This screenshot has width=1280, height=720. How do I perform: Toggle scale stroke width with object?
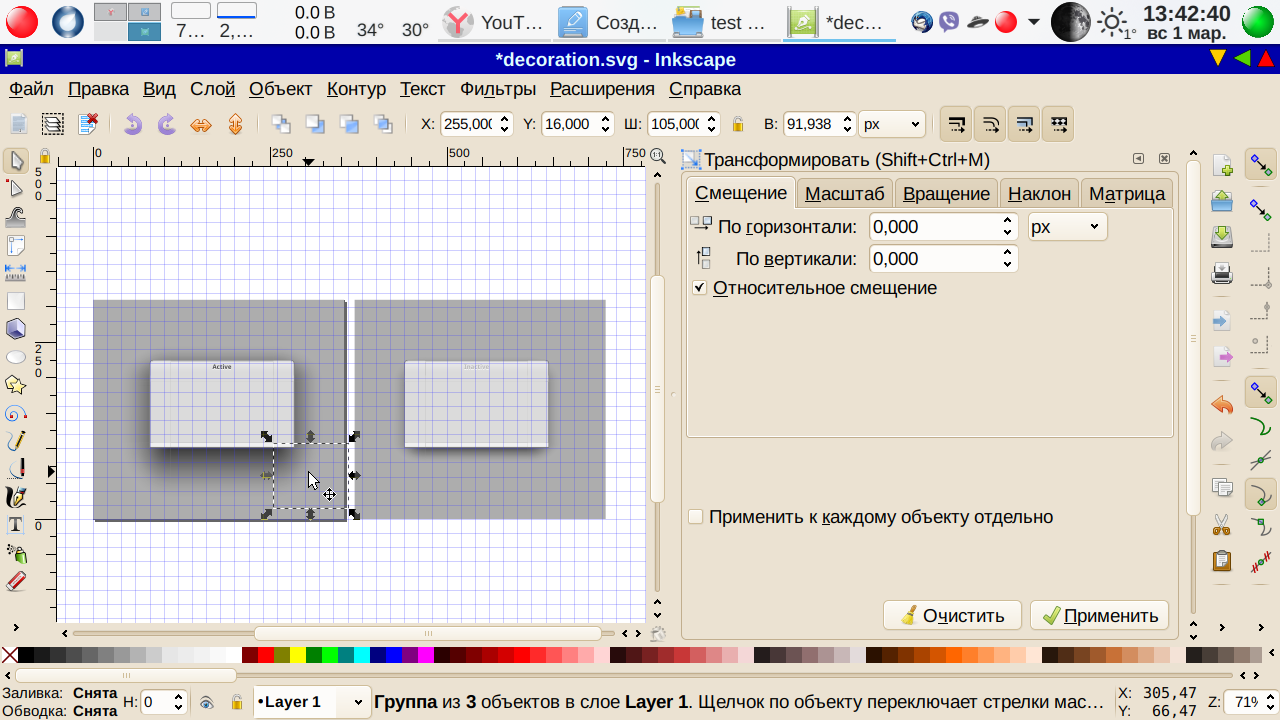click(x=957, y=124)
